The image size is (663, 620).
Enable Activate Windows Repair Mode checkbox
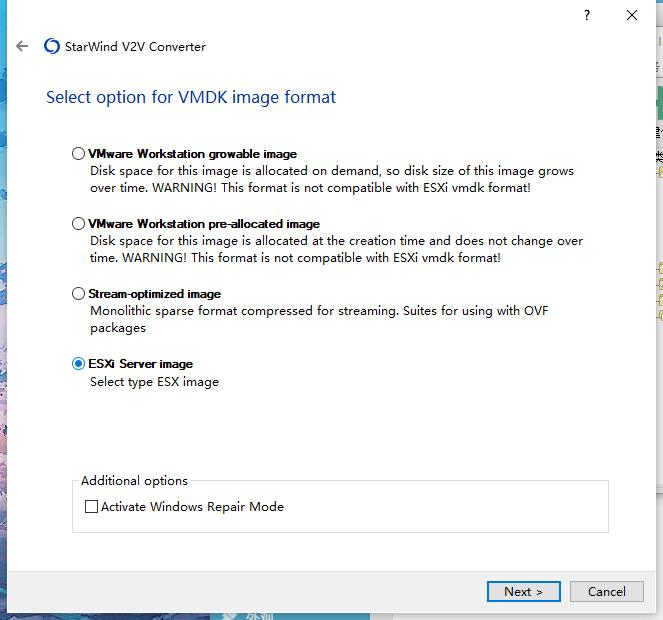pyautogui.click(x=91, y=506)
